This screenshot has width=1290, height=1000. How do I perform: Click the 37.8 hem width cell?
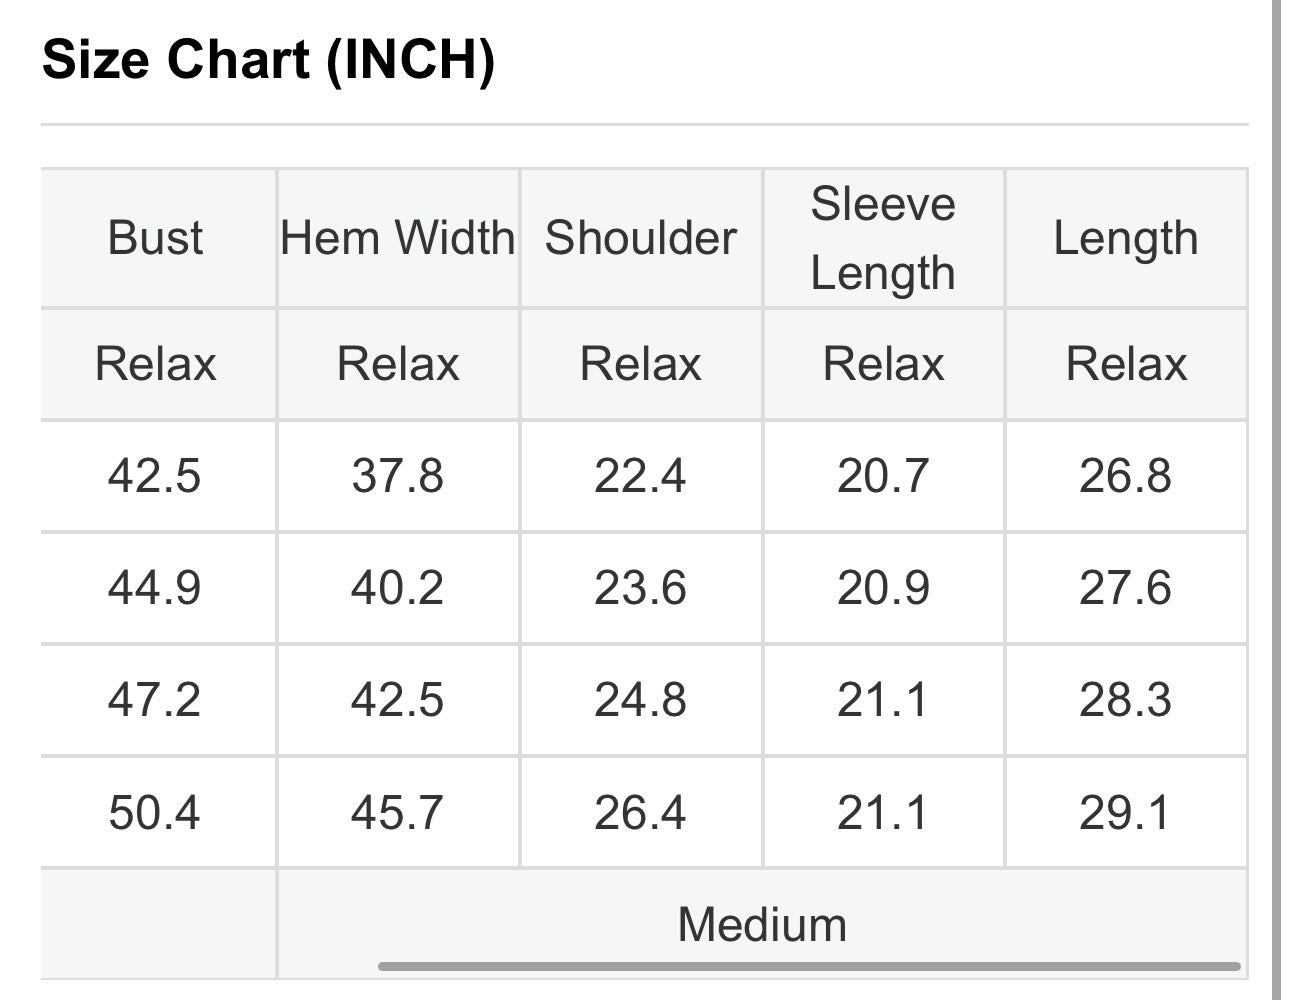tap(398, 475)
